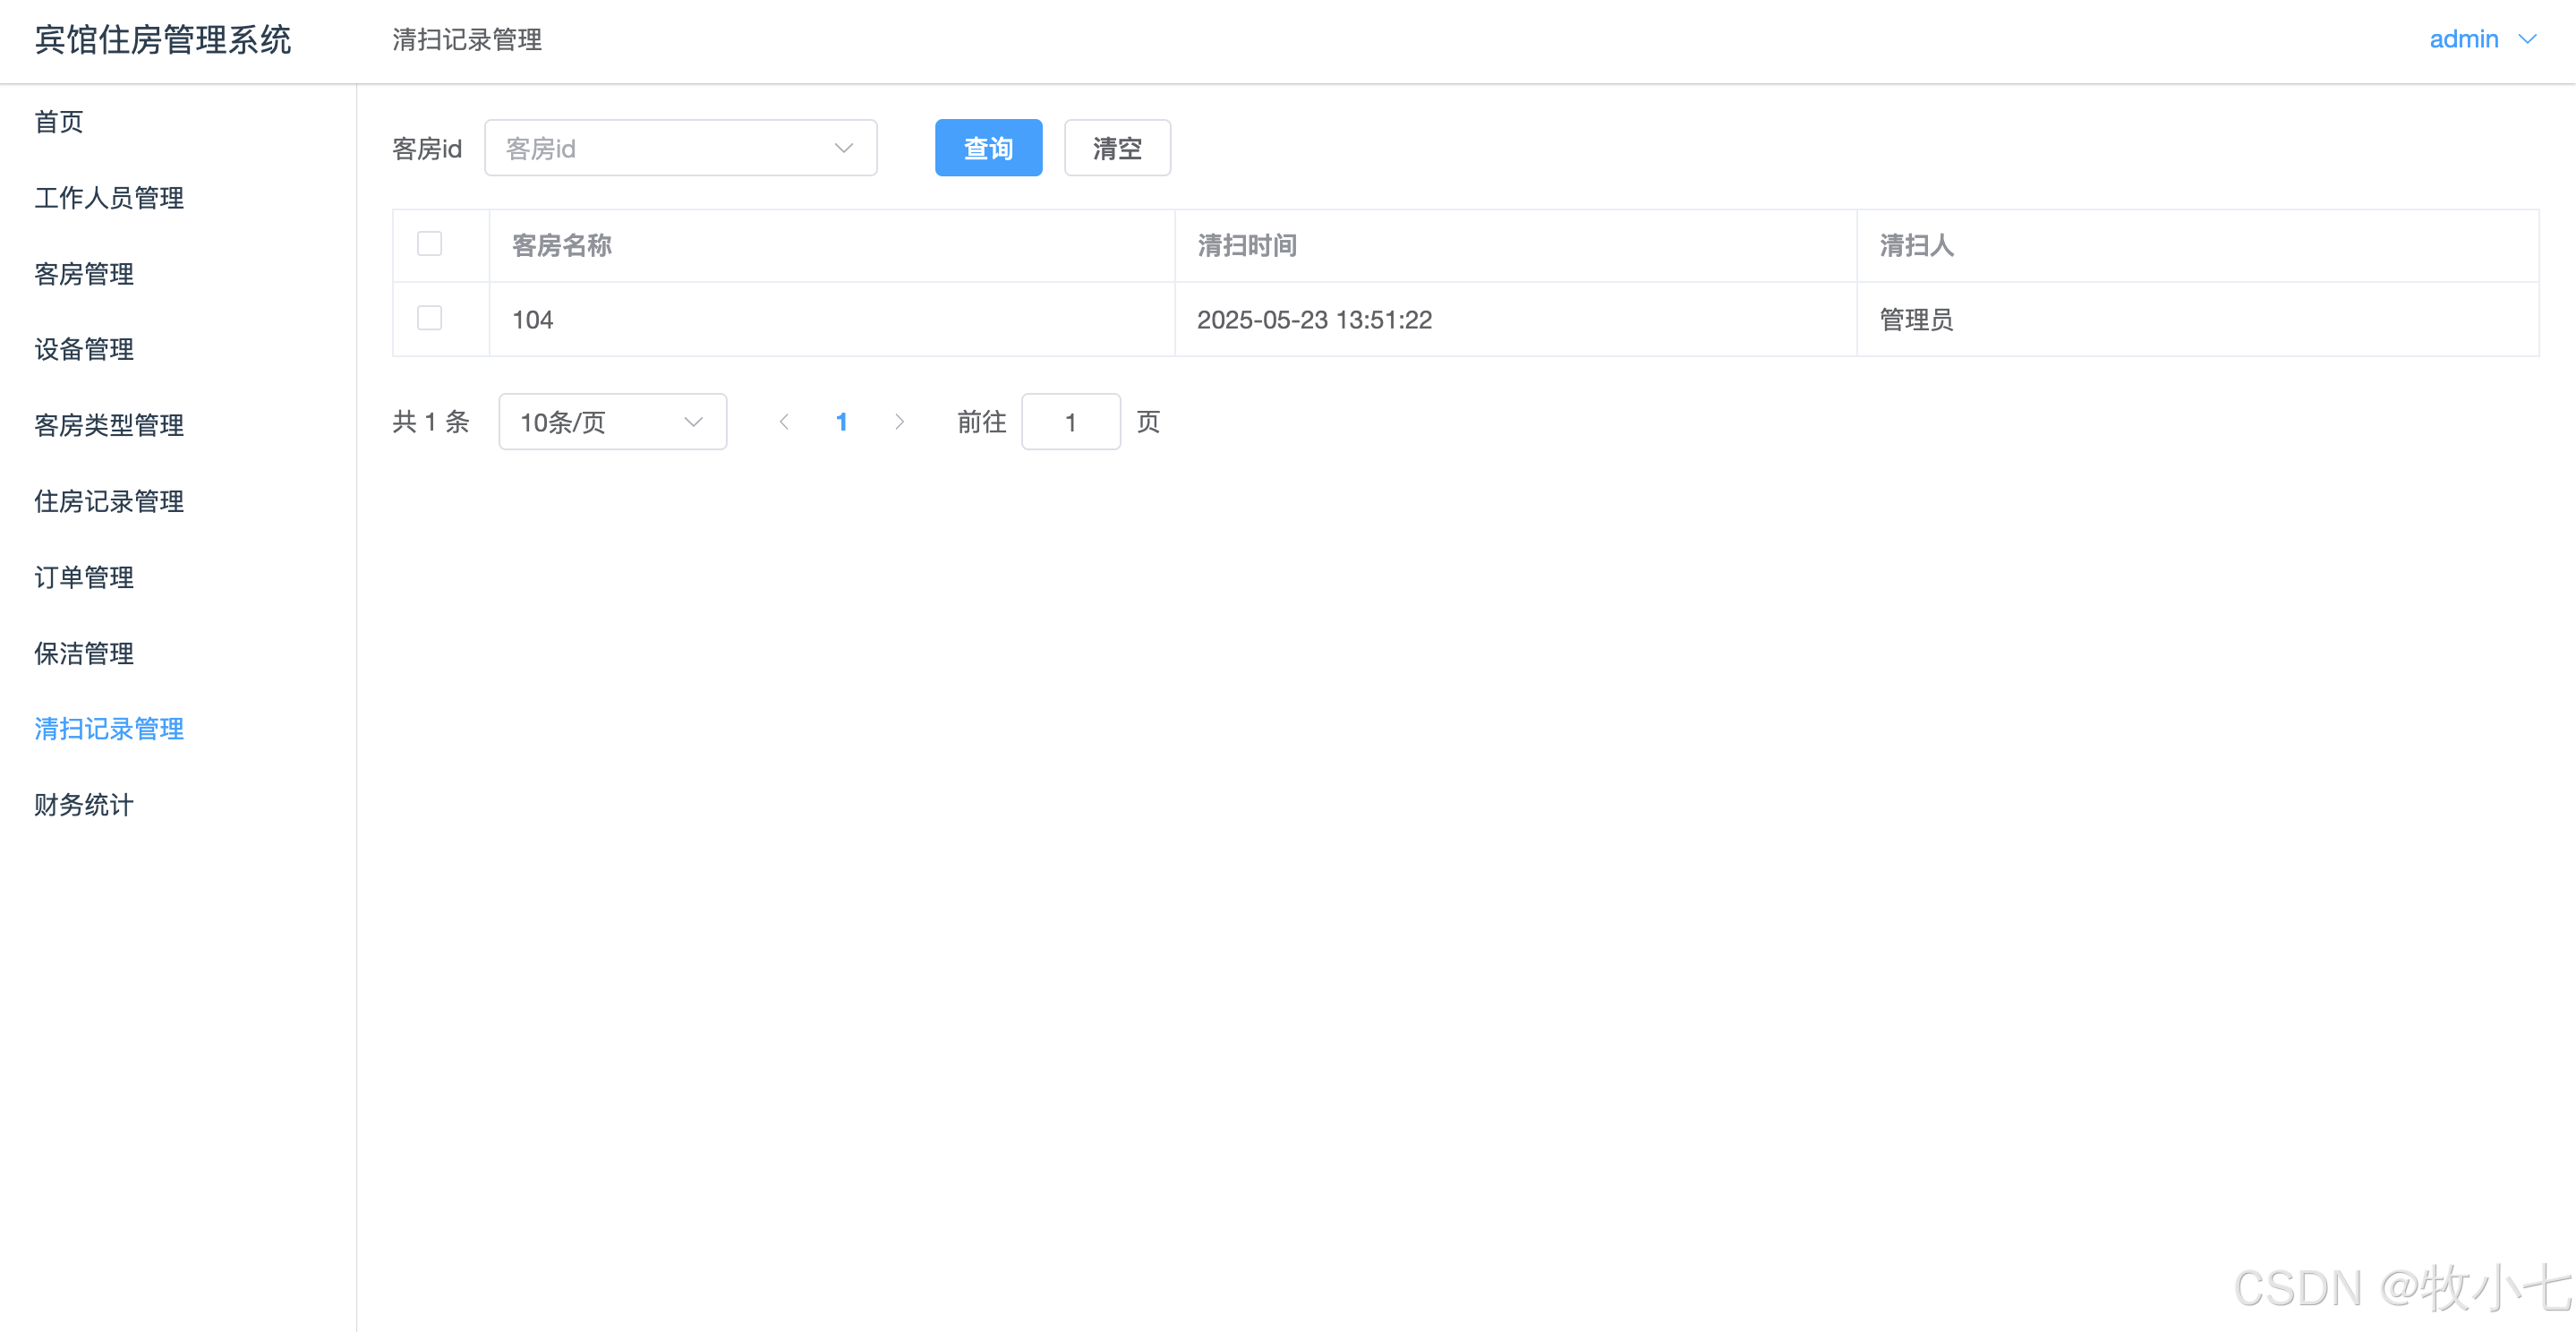Open 住房记录管理 page
Screen dimensions: 2576x1332
[109, 501]
